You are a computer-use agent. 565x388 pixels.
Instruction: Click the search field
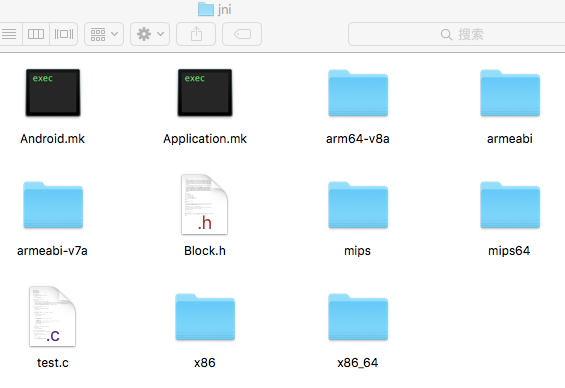pos(457,34)
